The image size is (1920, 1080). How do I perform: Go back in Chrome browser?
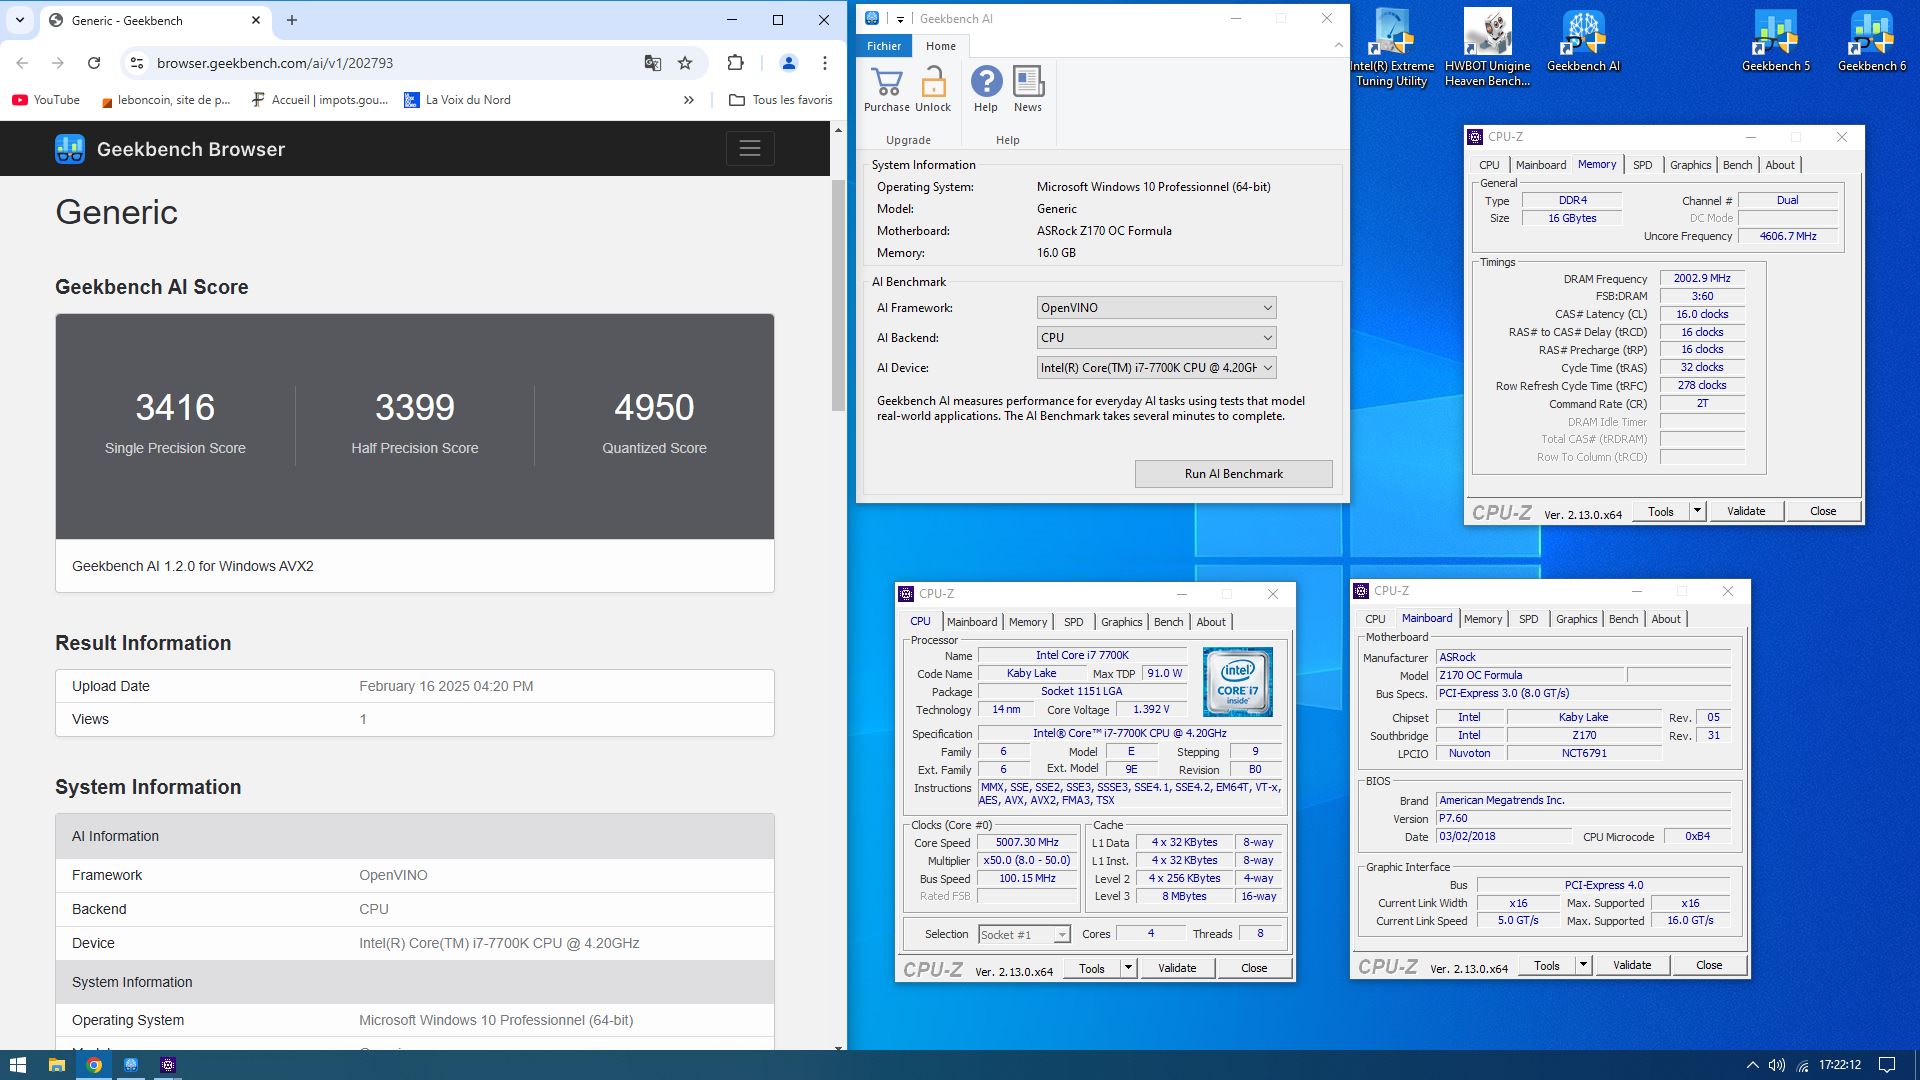(x=22, y=63)
